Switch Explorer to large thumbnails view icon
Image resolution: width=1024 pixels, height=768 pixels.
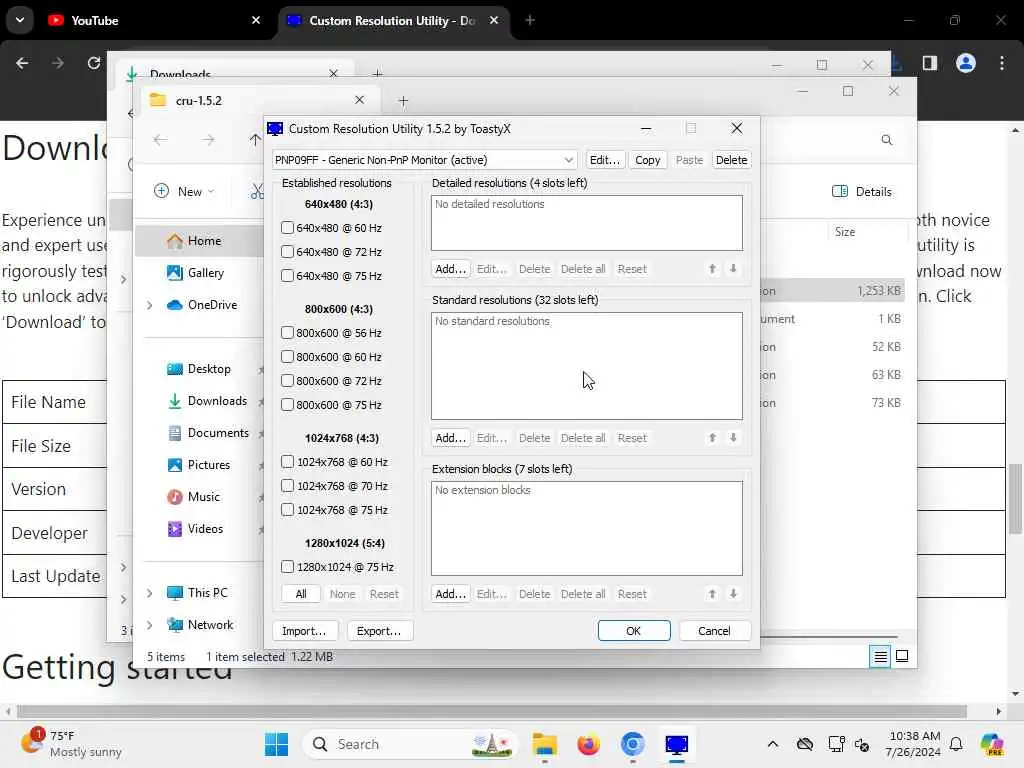tap(902, 656)
